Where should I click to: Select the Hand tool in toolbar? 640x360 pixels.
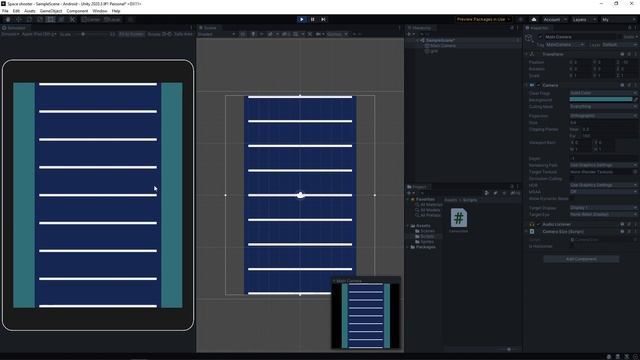click(8, 19)
